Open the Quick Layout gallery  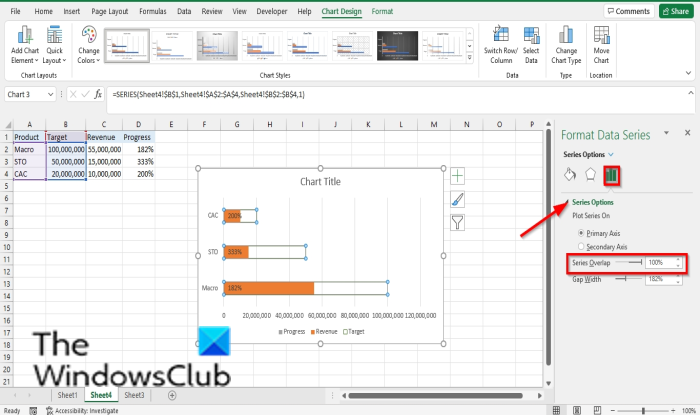pos(54,45)
